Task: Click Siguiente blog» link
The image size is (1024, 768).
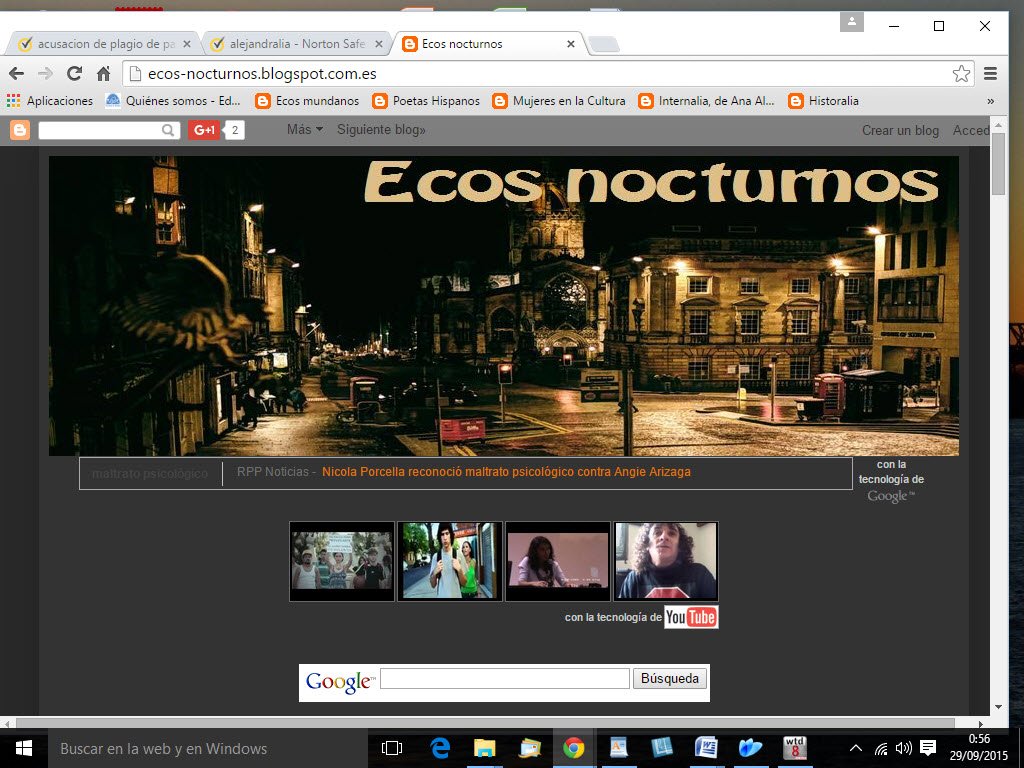Action: click(x=381, y=130)
